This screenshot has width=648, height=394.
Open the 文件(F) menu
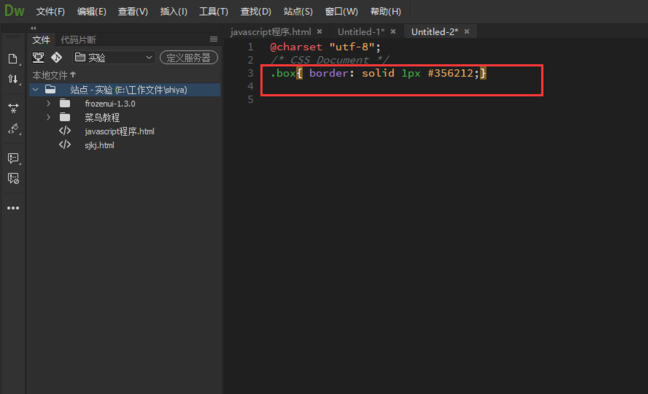click(x=50, y=12)
